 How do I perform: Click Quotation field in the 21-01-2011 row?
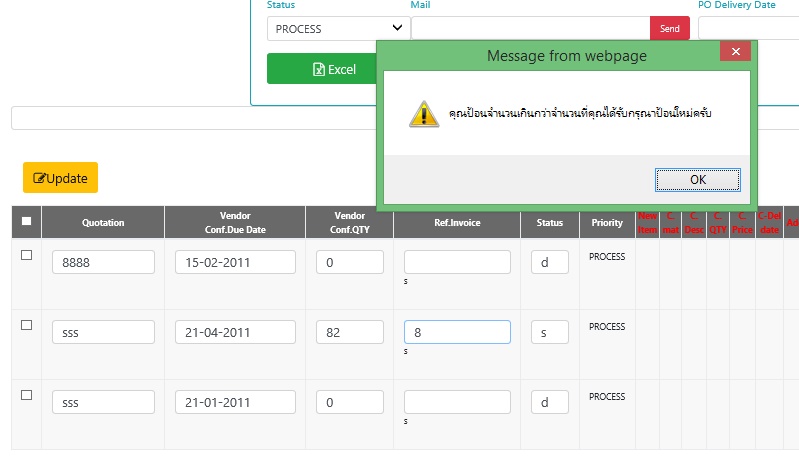coord(103,402)
